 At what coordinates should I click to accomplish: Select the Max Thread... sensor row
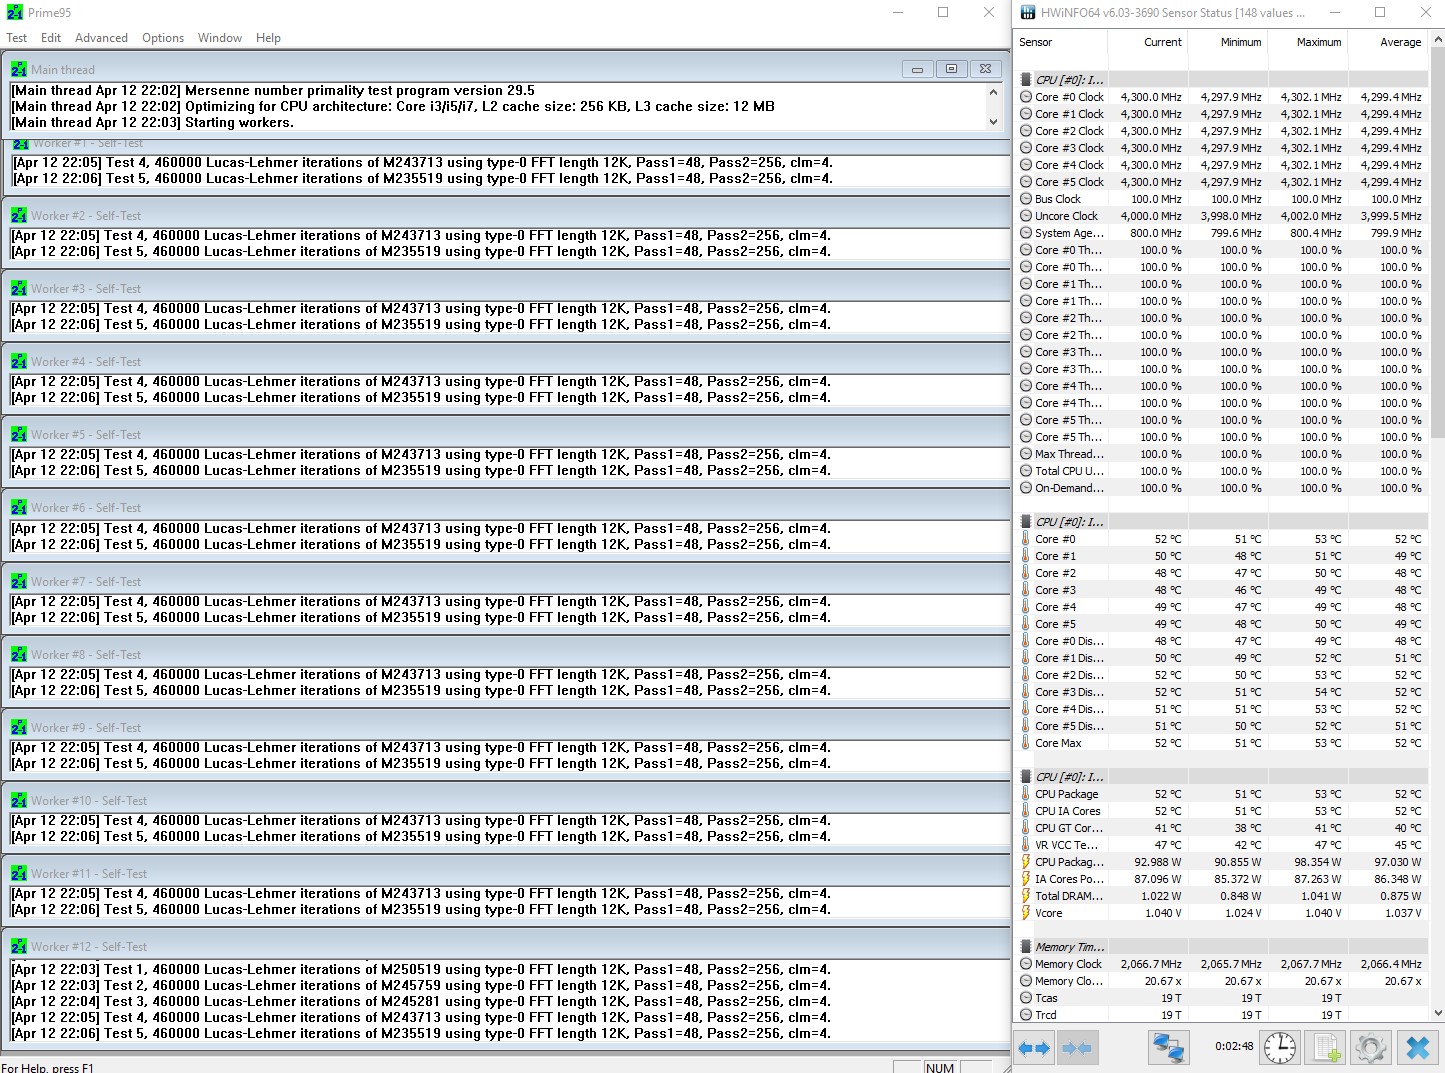[1222, 454]
